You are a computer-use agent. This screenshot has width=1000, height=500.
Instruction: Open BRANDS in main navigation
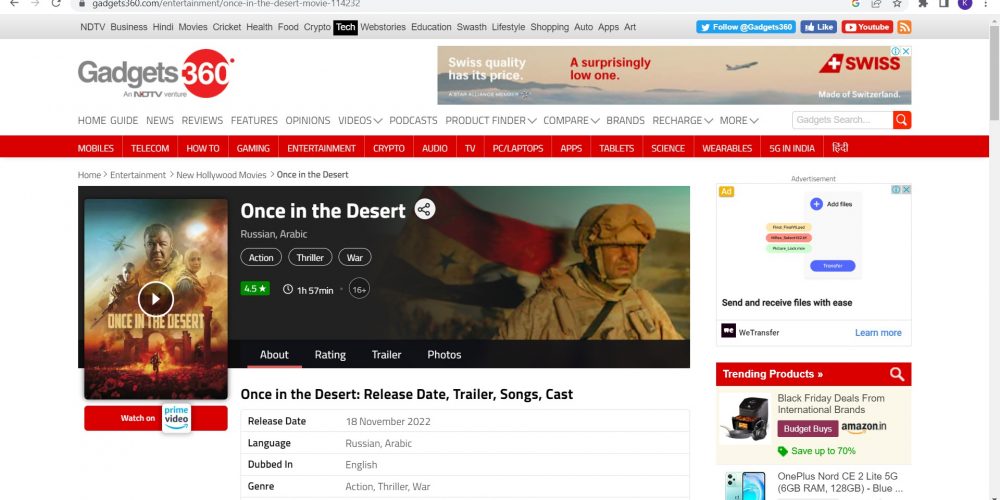pyautogui.click(x=625, y=121)
